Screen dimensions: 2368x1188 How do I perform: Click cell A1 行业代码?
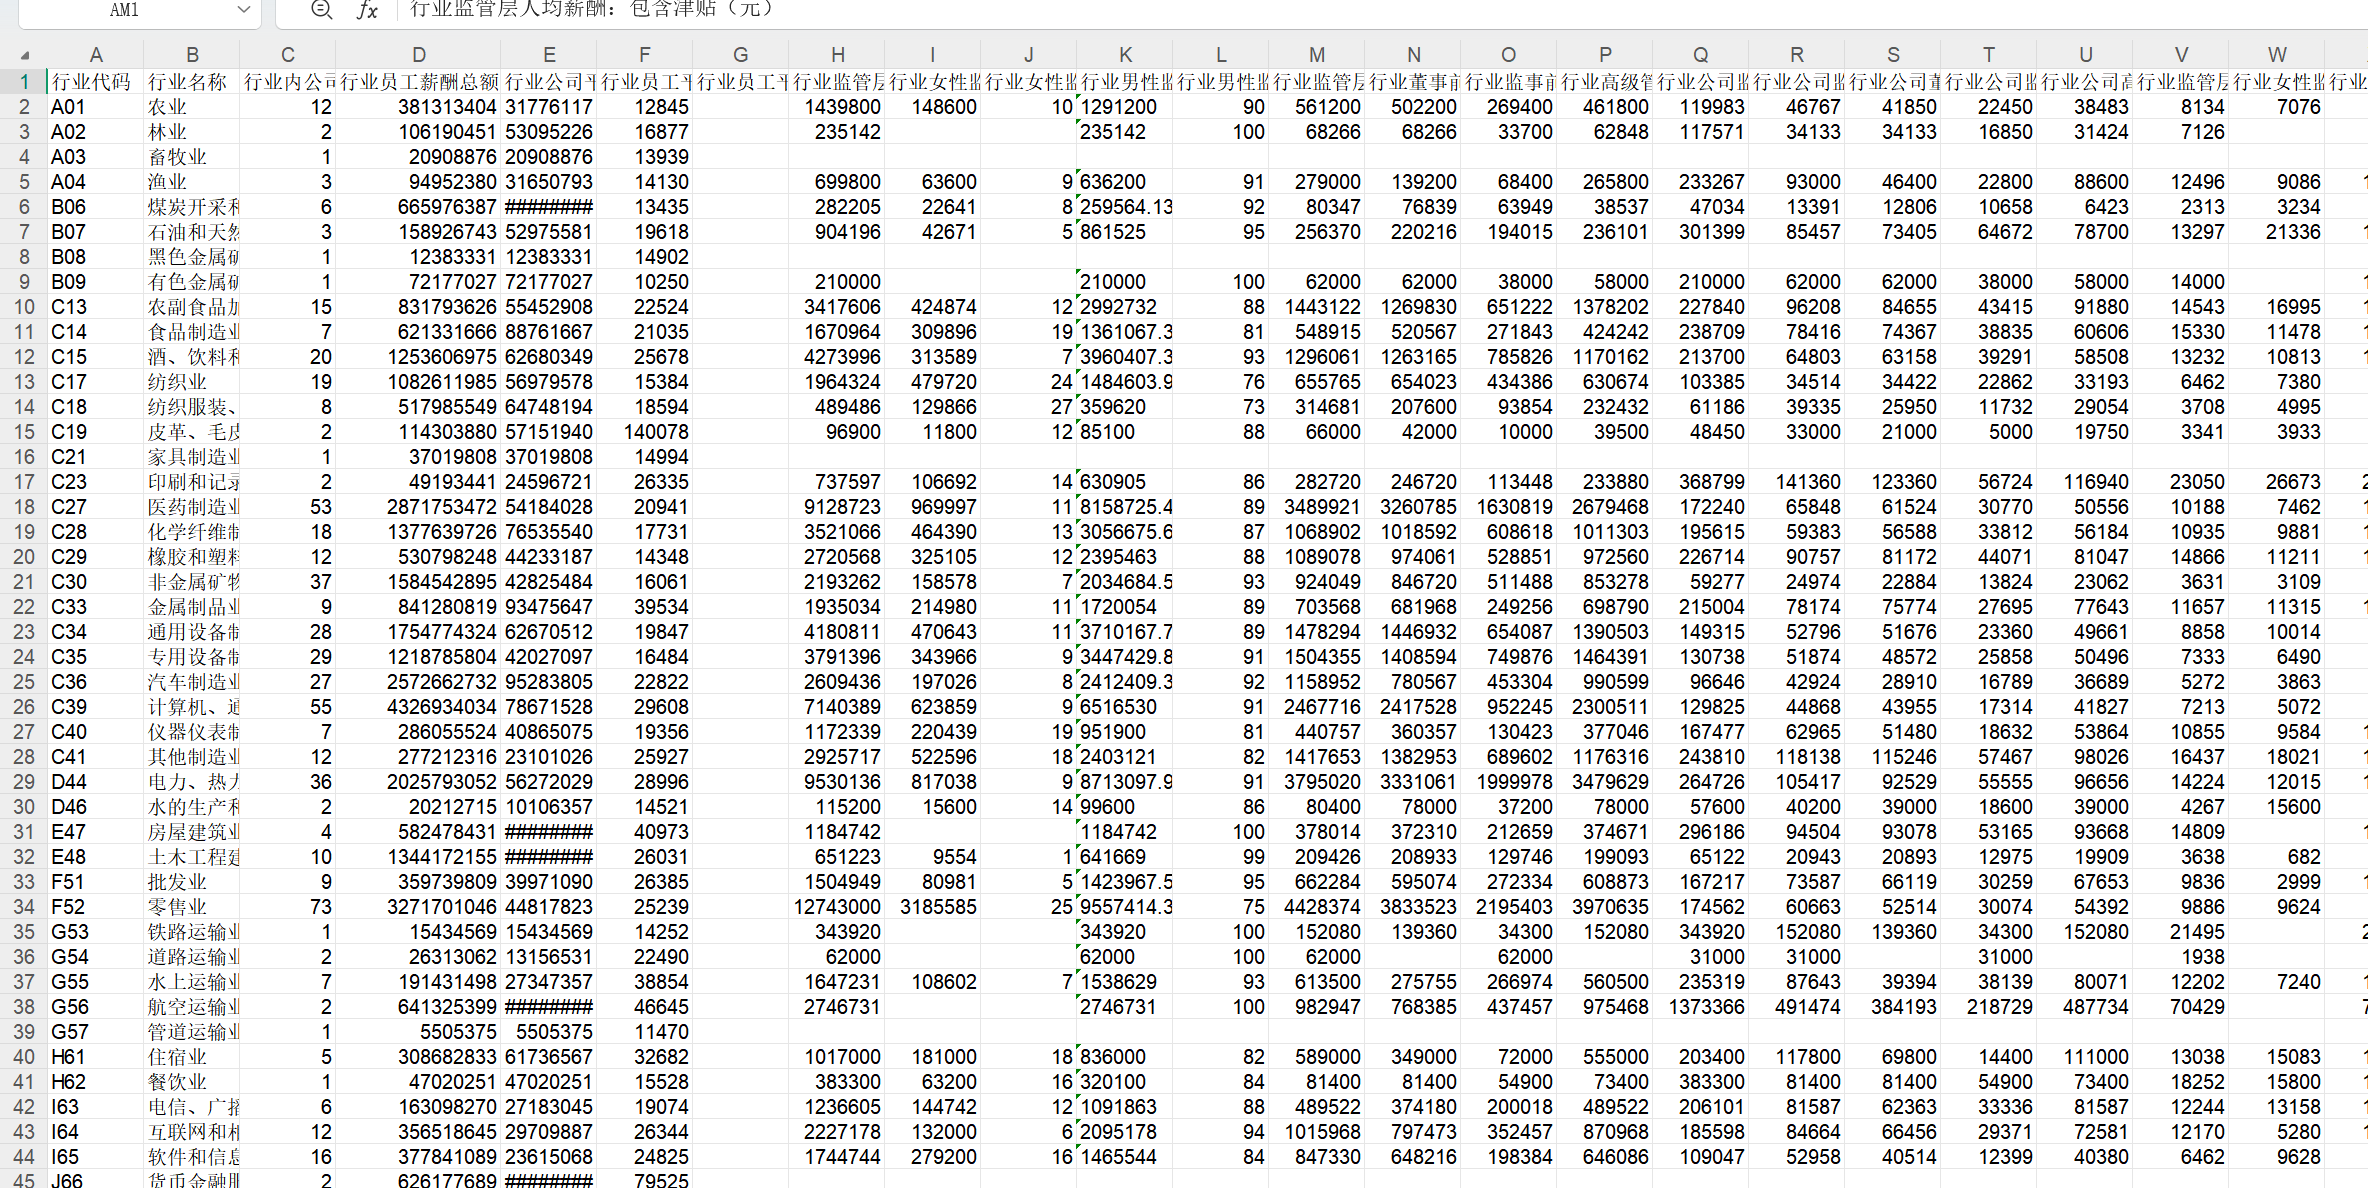tap(94, 82)
